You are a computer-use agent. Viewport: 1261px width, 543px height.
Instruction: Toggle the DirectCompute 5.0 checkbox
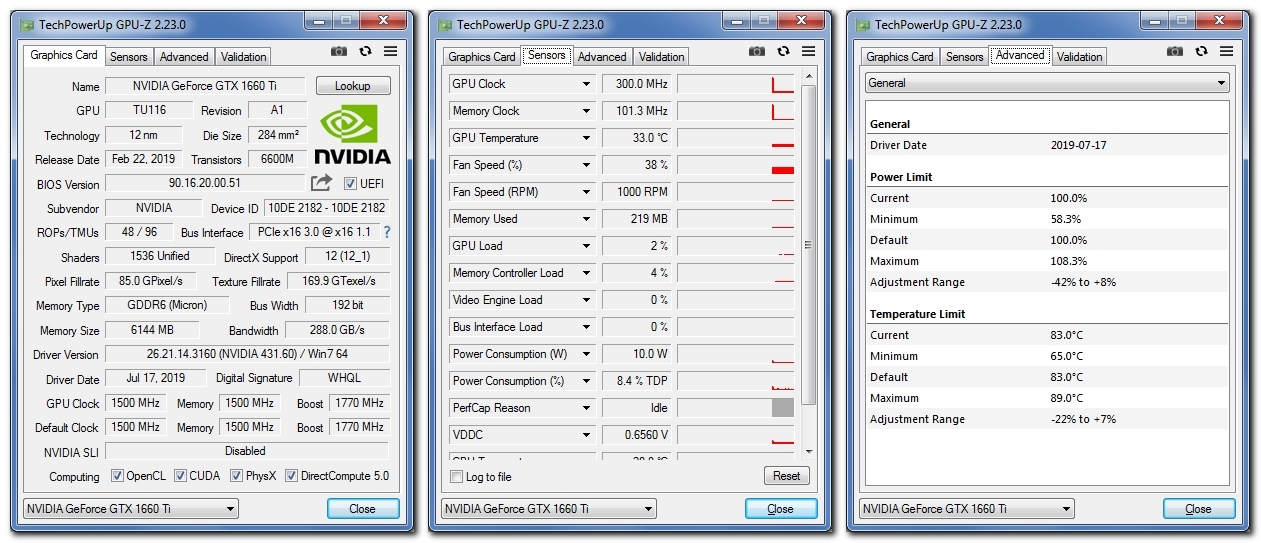[x=292, y=476]
